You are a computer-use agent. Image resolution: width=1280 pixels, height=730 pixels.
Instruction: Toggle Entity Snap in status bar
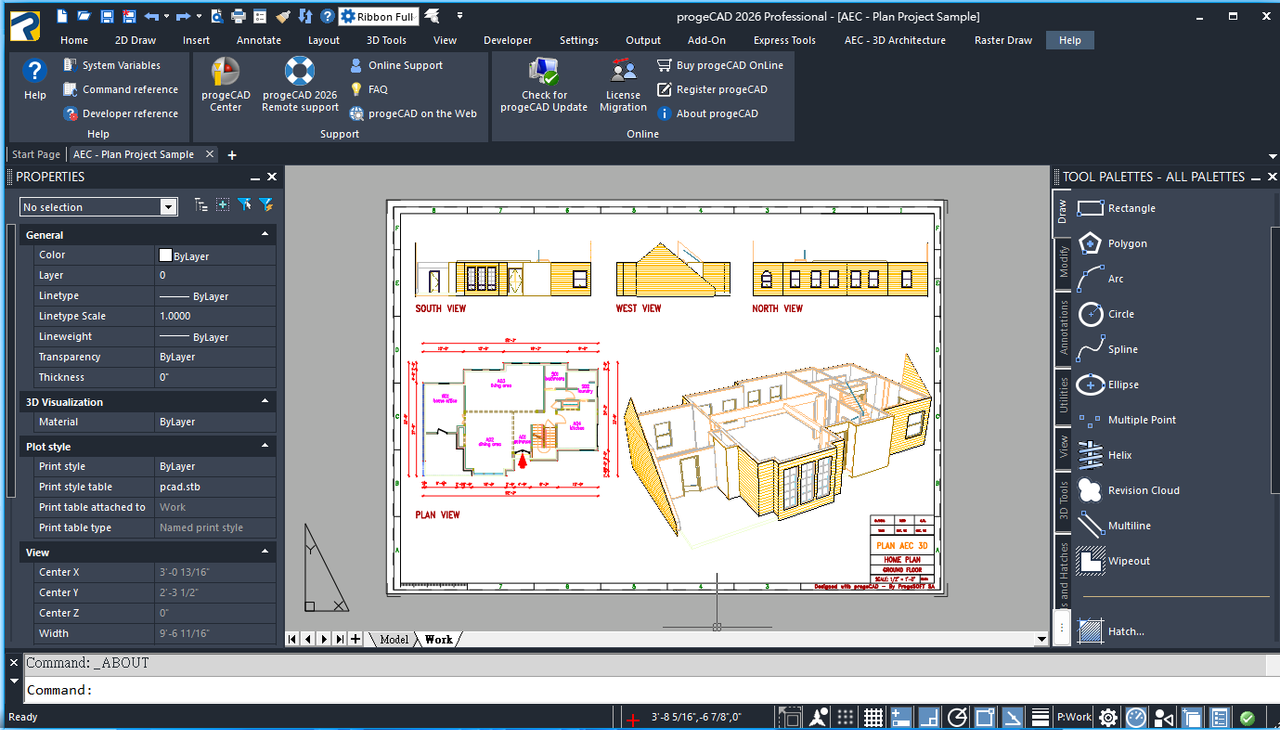click(x=985, y=717)
